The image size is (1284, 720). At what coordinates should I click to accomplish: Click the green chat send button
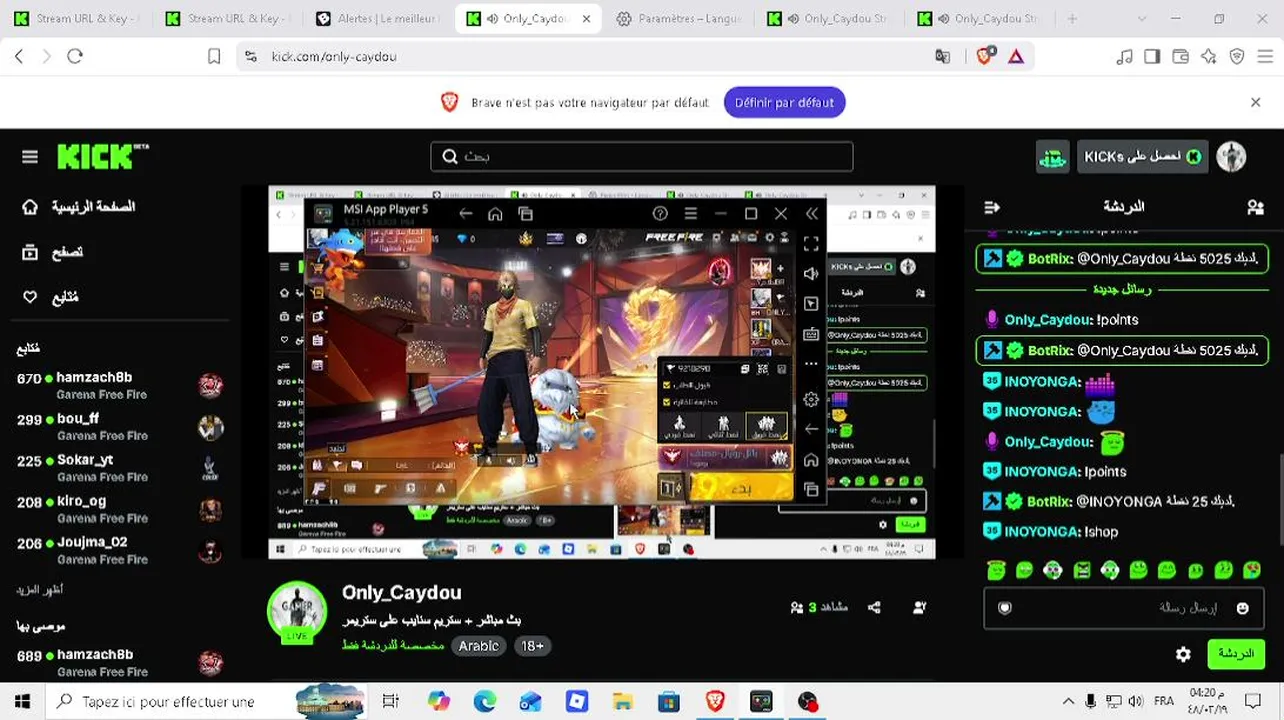pos(1236,654)
